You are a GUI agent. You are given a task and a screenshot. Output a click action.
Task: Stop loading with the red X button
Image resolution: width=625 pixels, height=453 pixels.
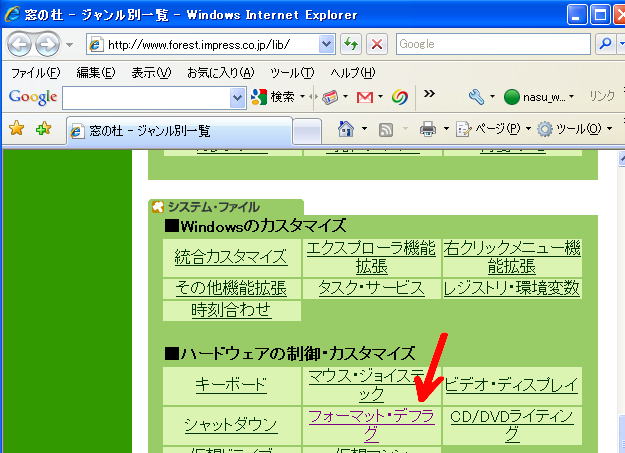377,44
